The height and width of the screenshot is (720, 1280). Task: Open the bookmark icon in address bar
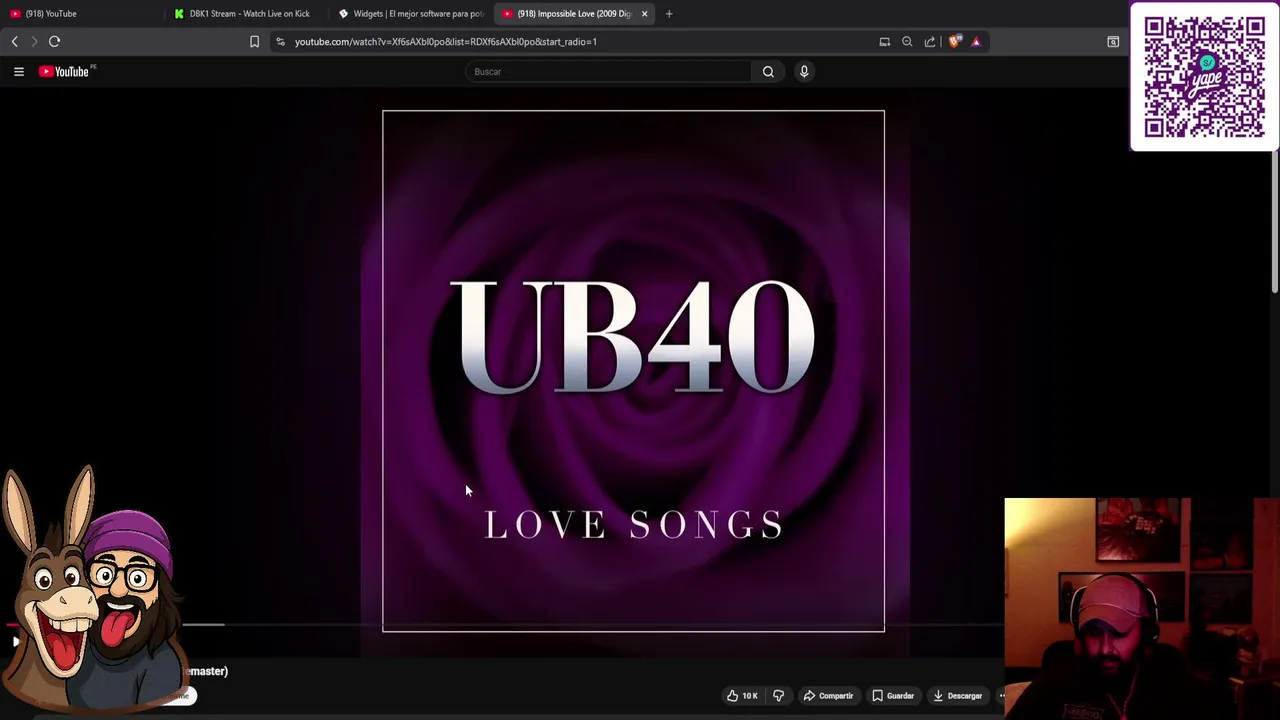pos(254,42)
